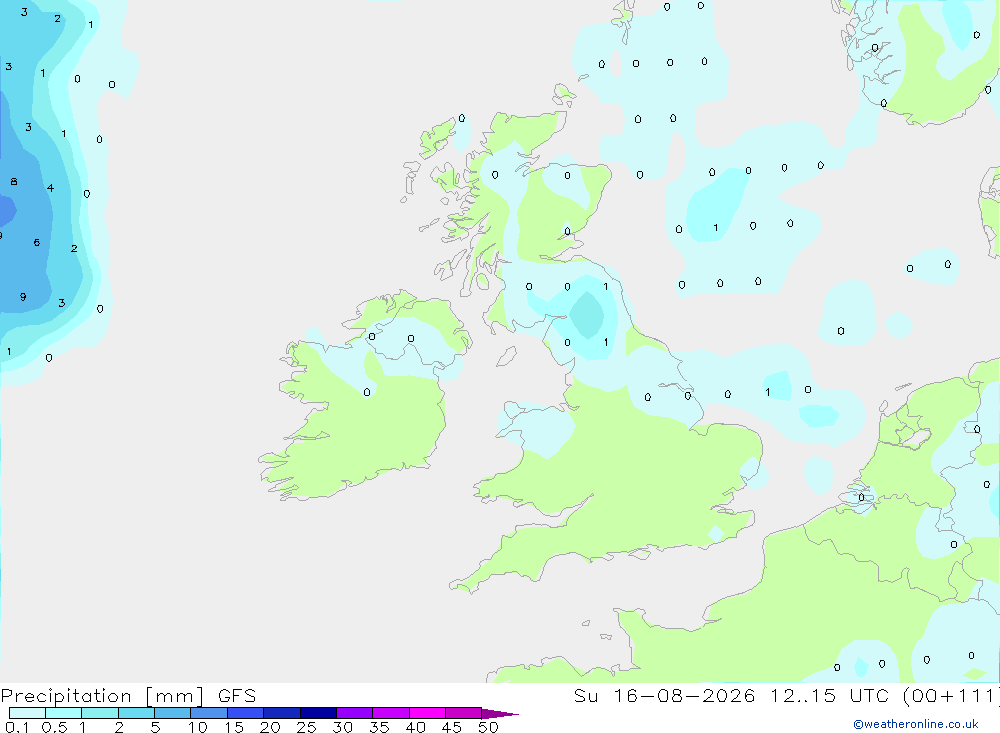1000x733 pixels.
Task: Click the legend swatch between 15 and 20
Action: point(246,713)
